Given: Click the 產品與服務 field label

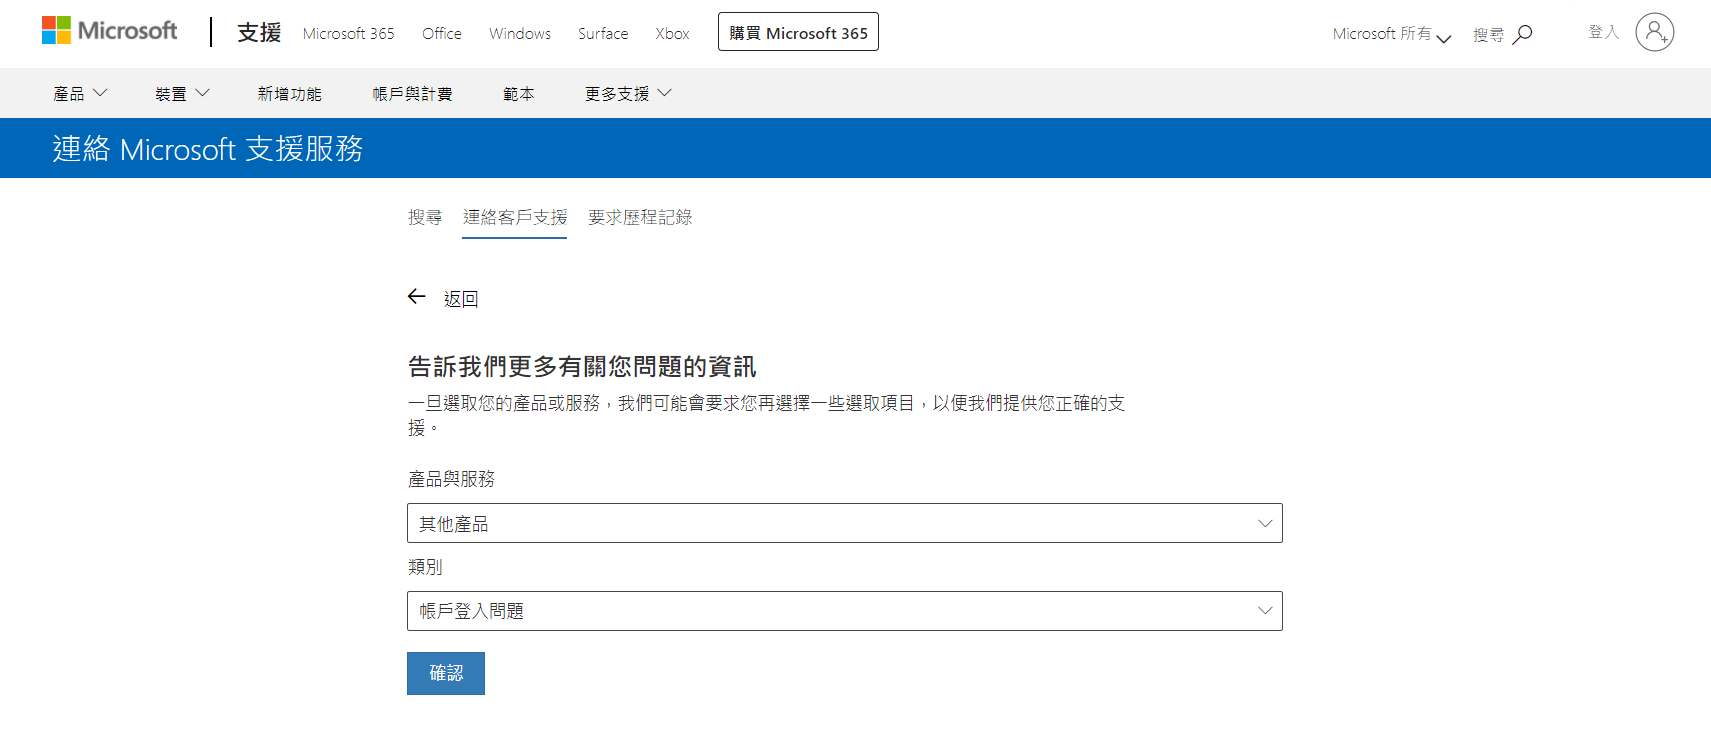Looking at the screenshot, I should 451,479.
